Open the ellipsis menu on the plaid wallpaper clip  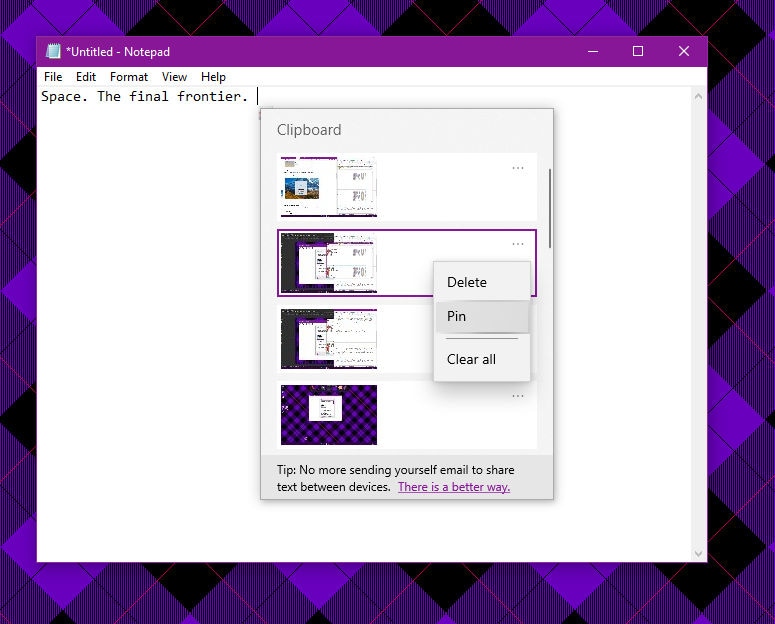(x=518, y=396)
